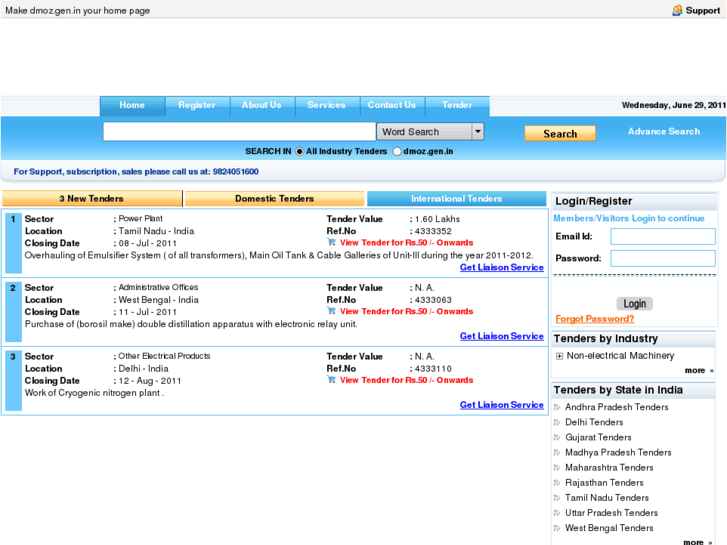
Task: Click cart icon for tender 4333063
Action: (332, 311)
